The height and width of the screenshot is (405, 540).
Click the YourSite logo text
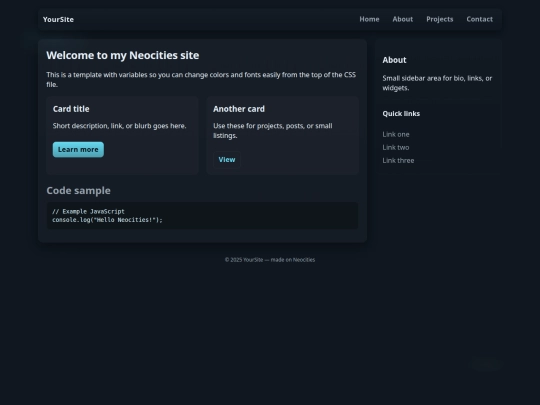(58, 20)
